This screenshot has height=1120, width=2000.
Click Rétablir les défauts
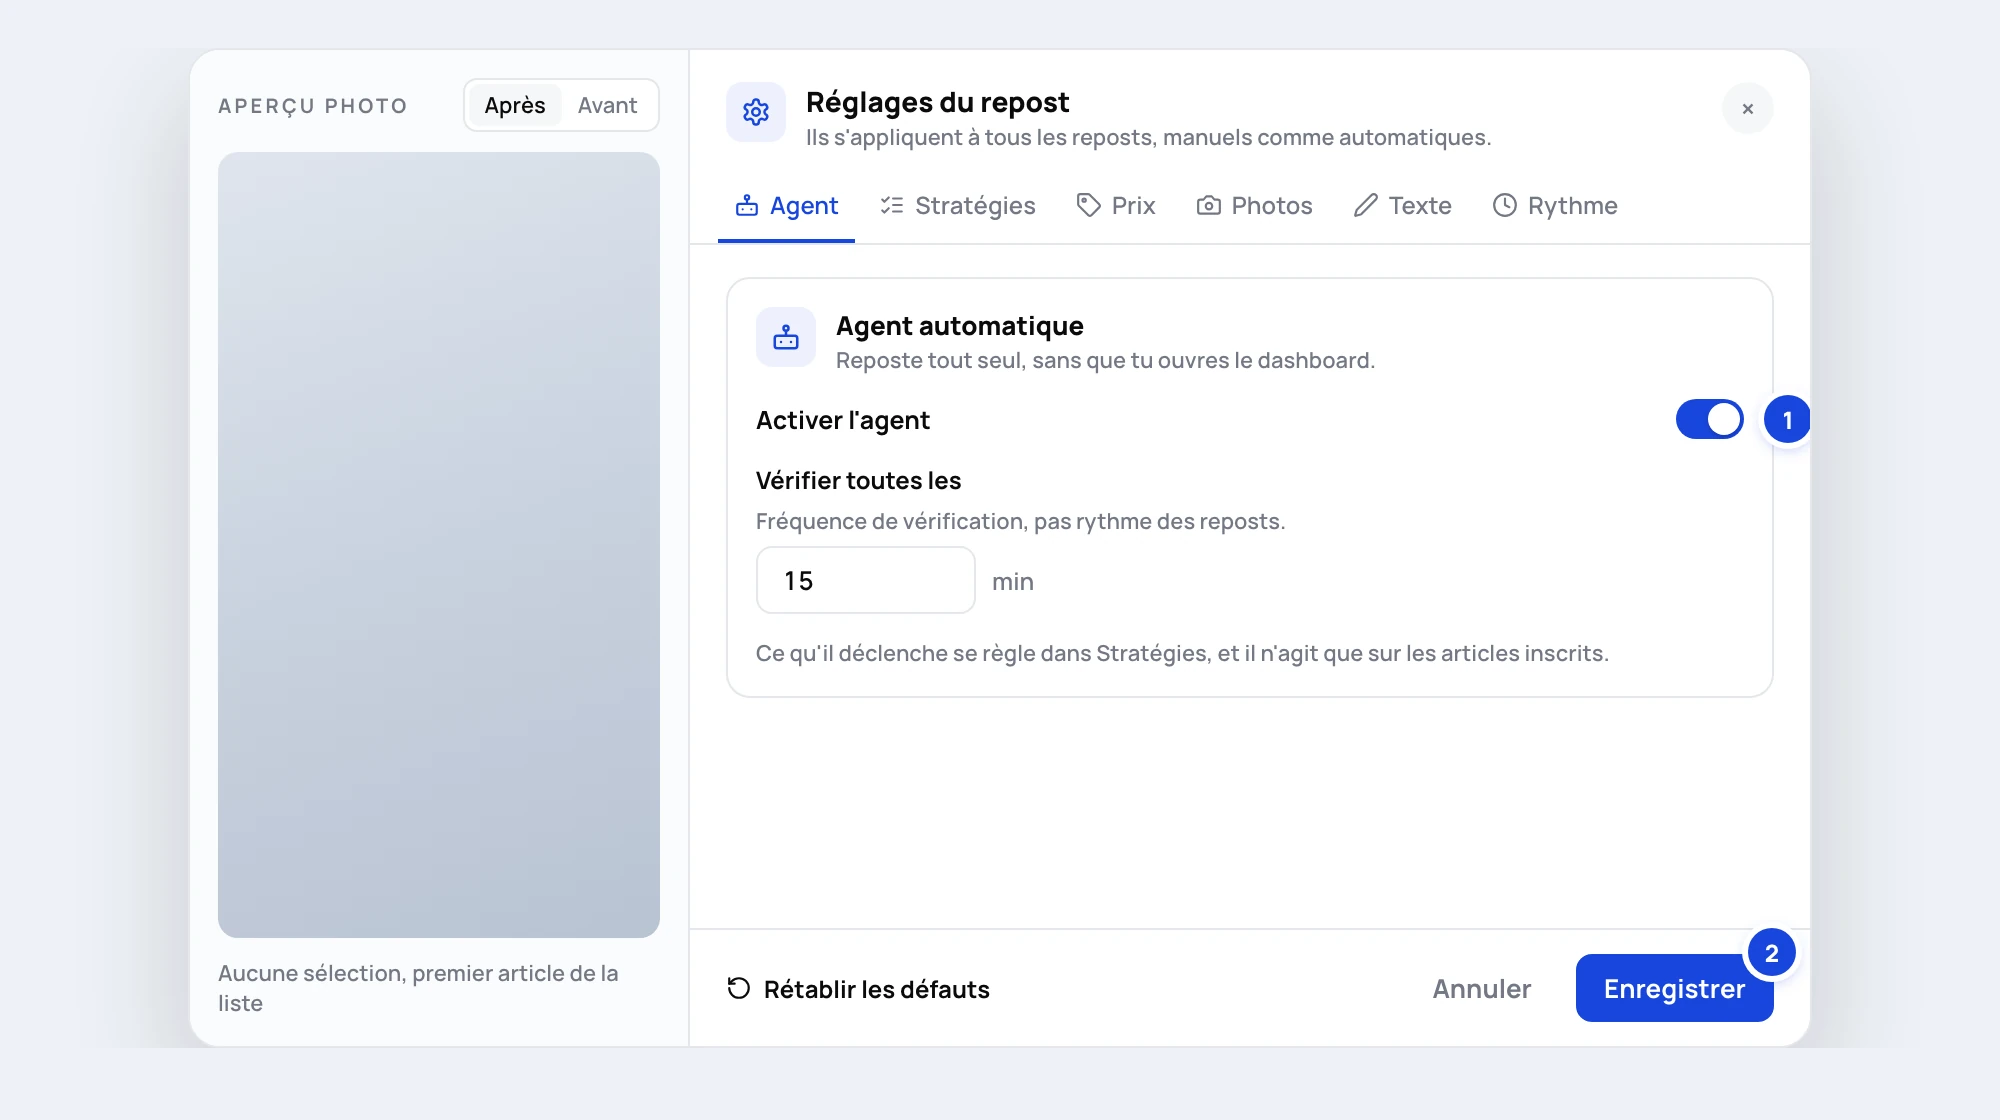(x=858, y=989)
